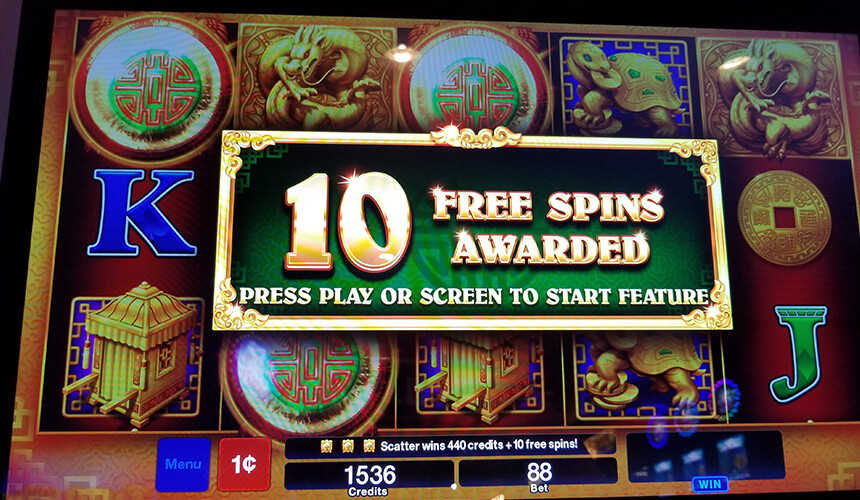This screenshot has width=860, height=500.
Task: Tap the golden sedan chair on first reel
Action: [135, 354]
